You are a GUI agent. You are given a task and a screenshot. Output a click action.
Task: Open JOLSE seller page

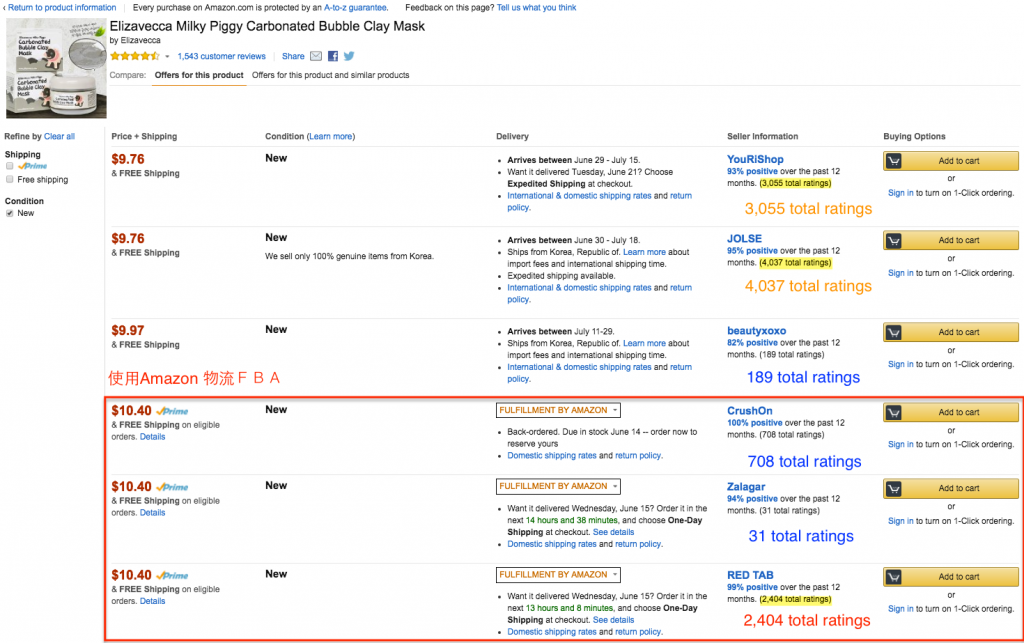pyautogui.click(x=744, y=239)
